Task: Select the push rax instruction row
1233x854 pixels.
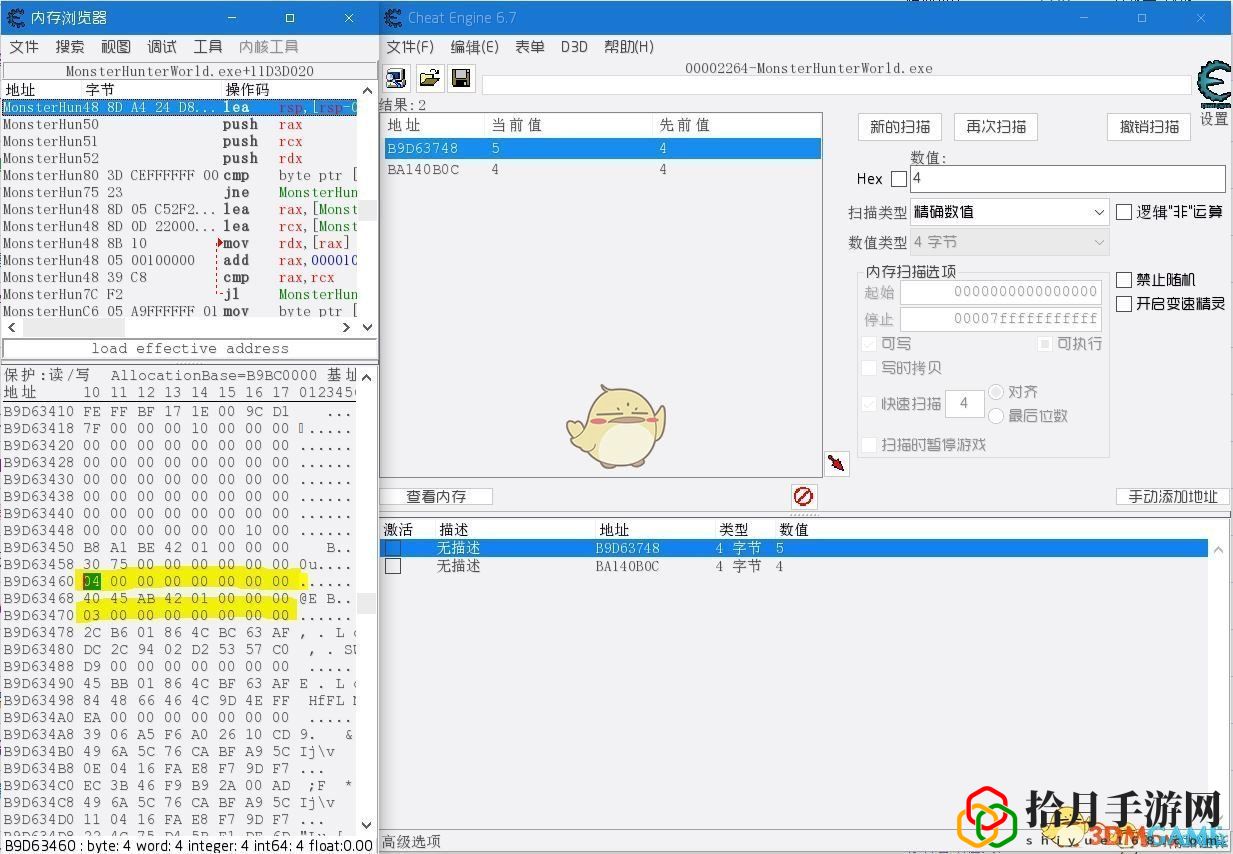Action: [x=180, y=124]
